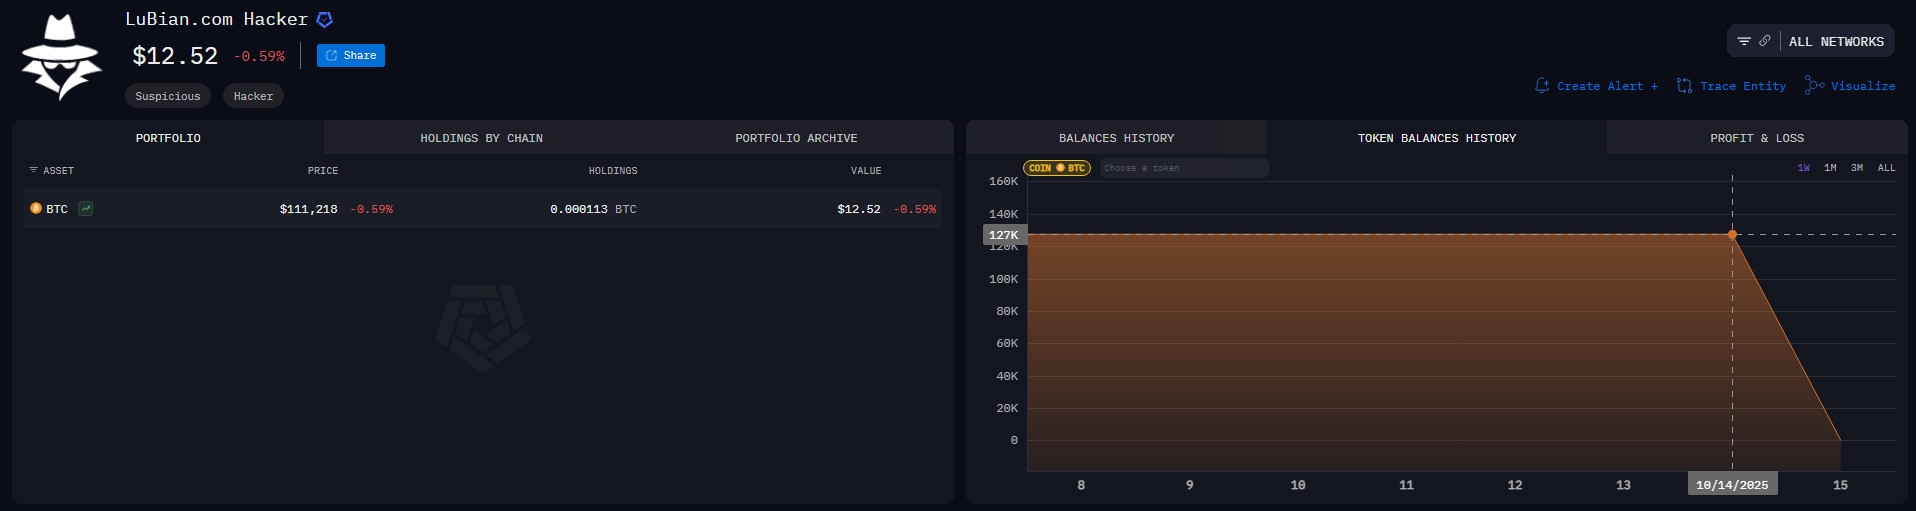Image resolution: width=1916 pixels, height=511 pixels.
Task: Switch to the Holdings By Chain tab
Action: click(481, 138)
